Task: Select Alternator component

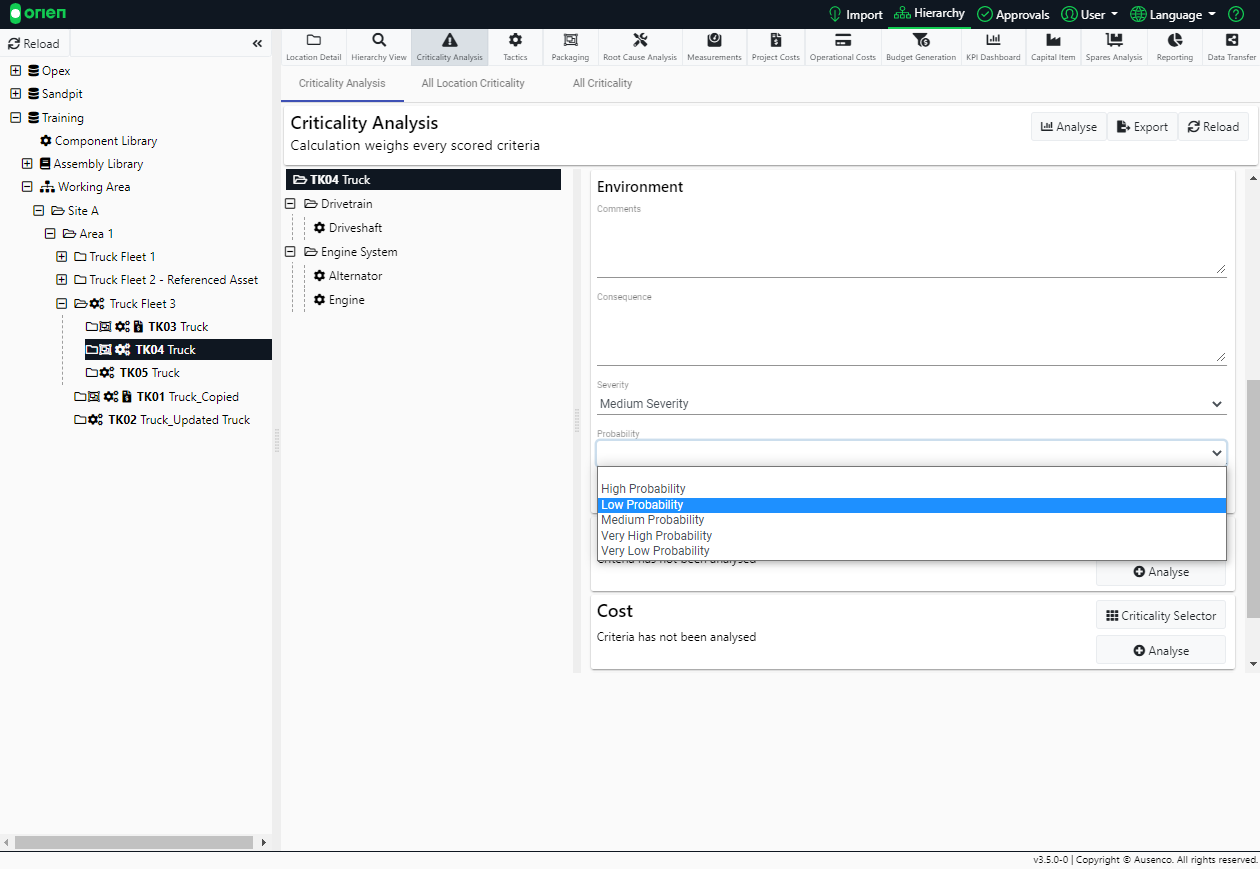Action: tap(348, 276)
